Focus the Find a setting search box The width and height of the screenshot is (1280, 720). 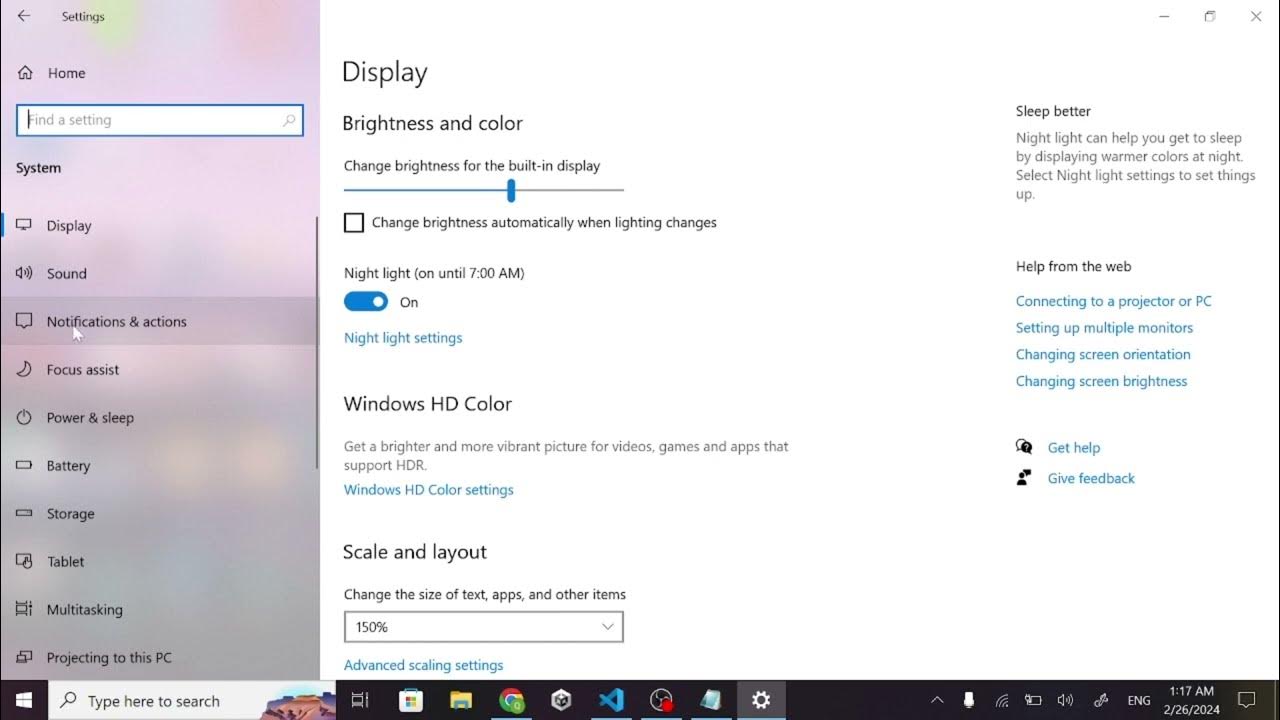tap(160, 120)
